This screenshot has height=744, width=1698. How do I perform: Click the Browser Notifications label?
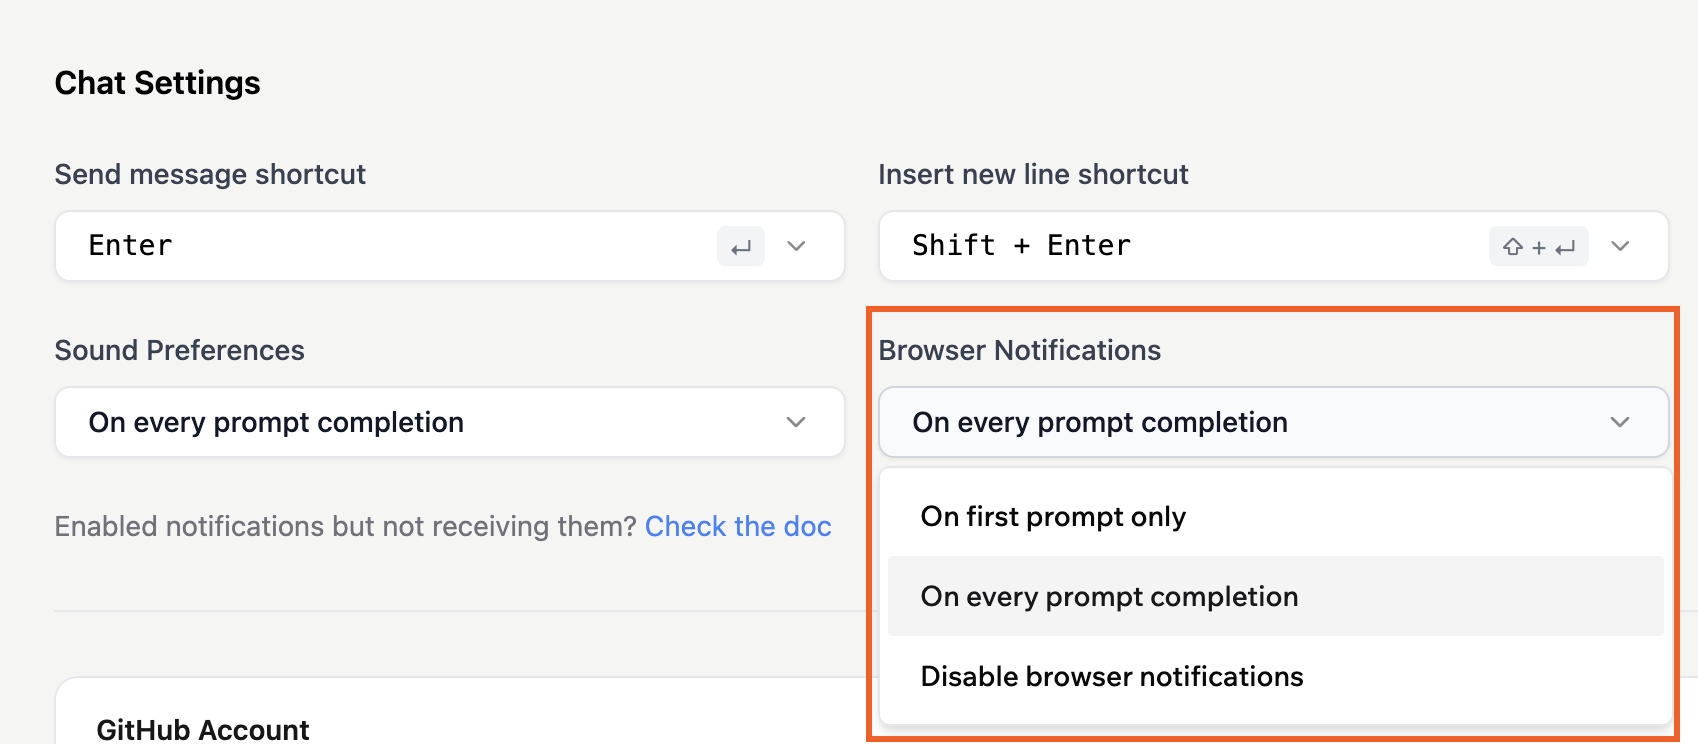click(1020, 350)
